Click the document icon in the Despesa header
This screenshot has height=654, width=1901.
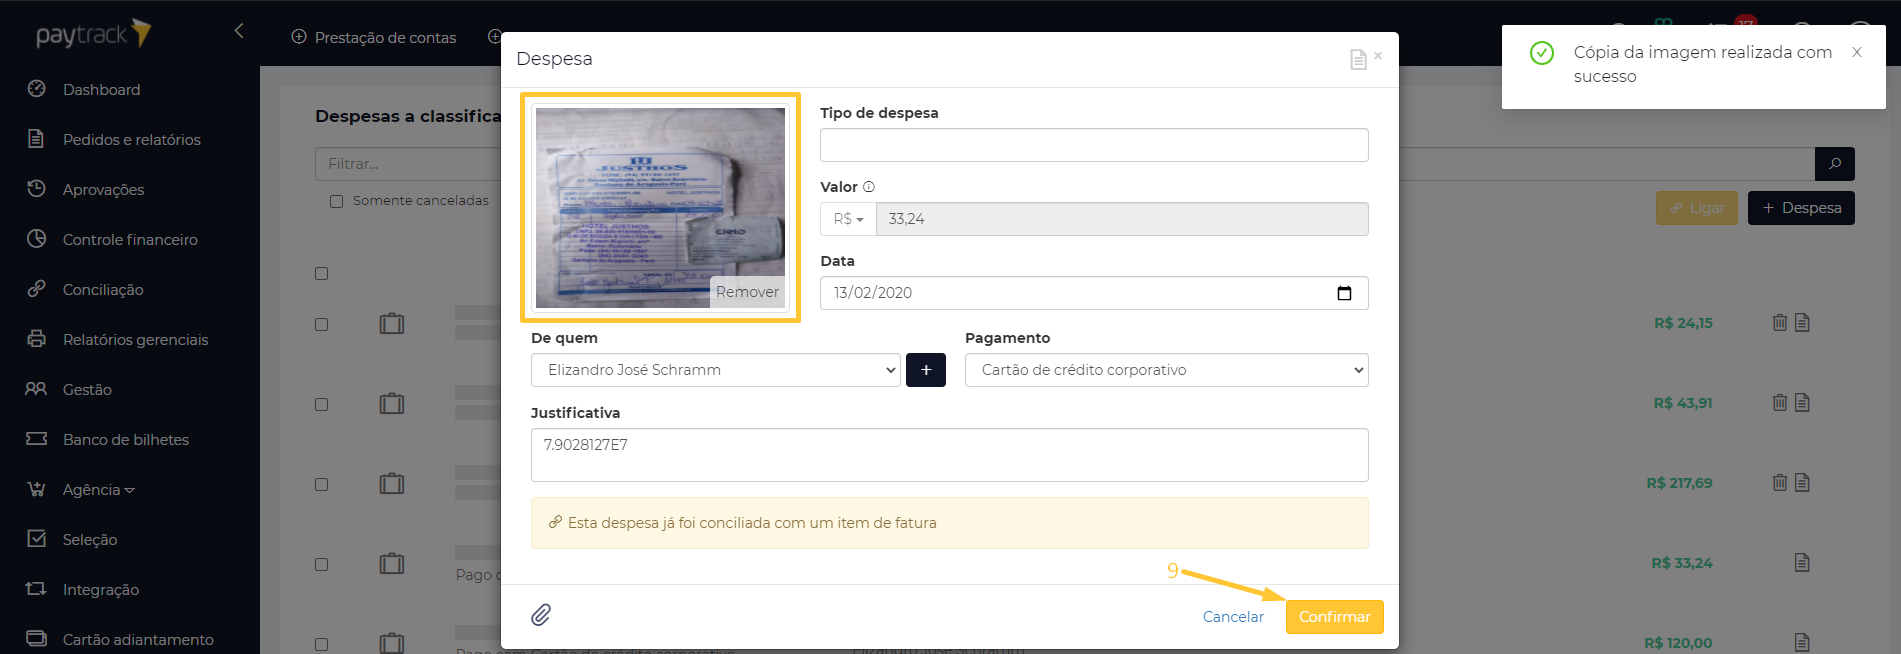1357,60
